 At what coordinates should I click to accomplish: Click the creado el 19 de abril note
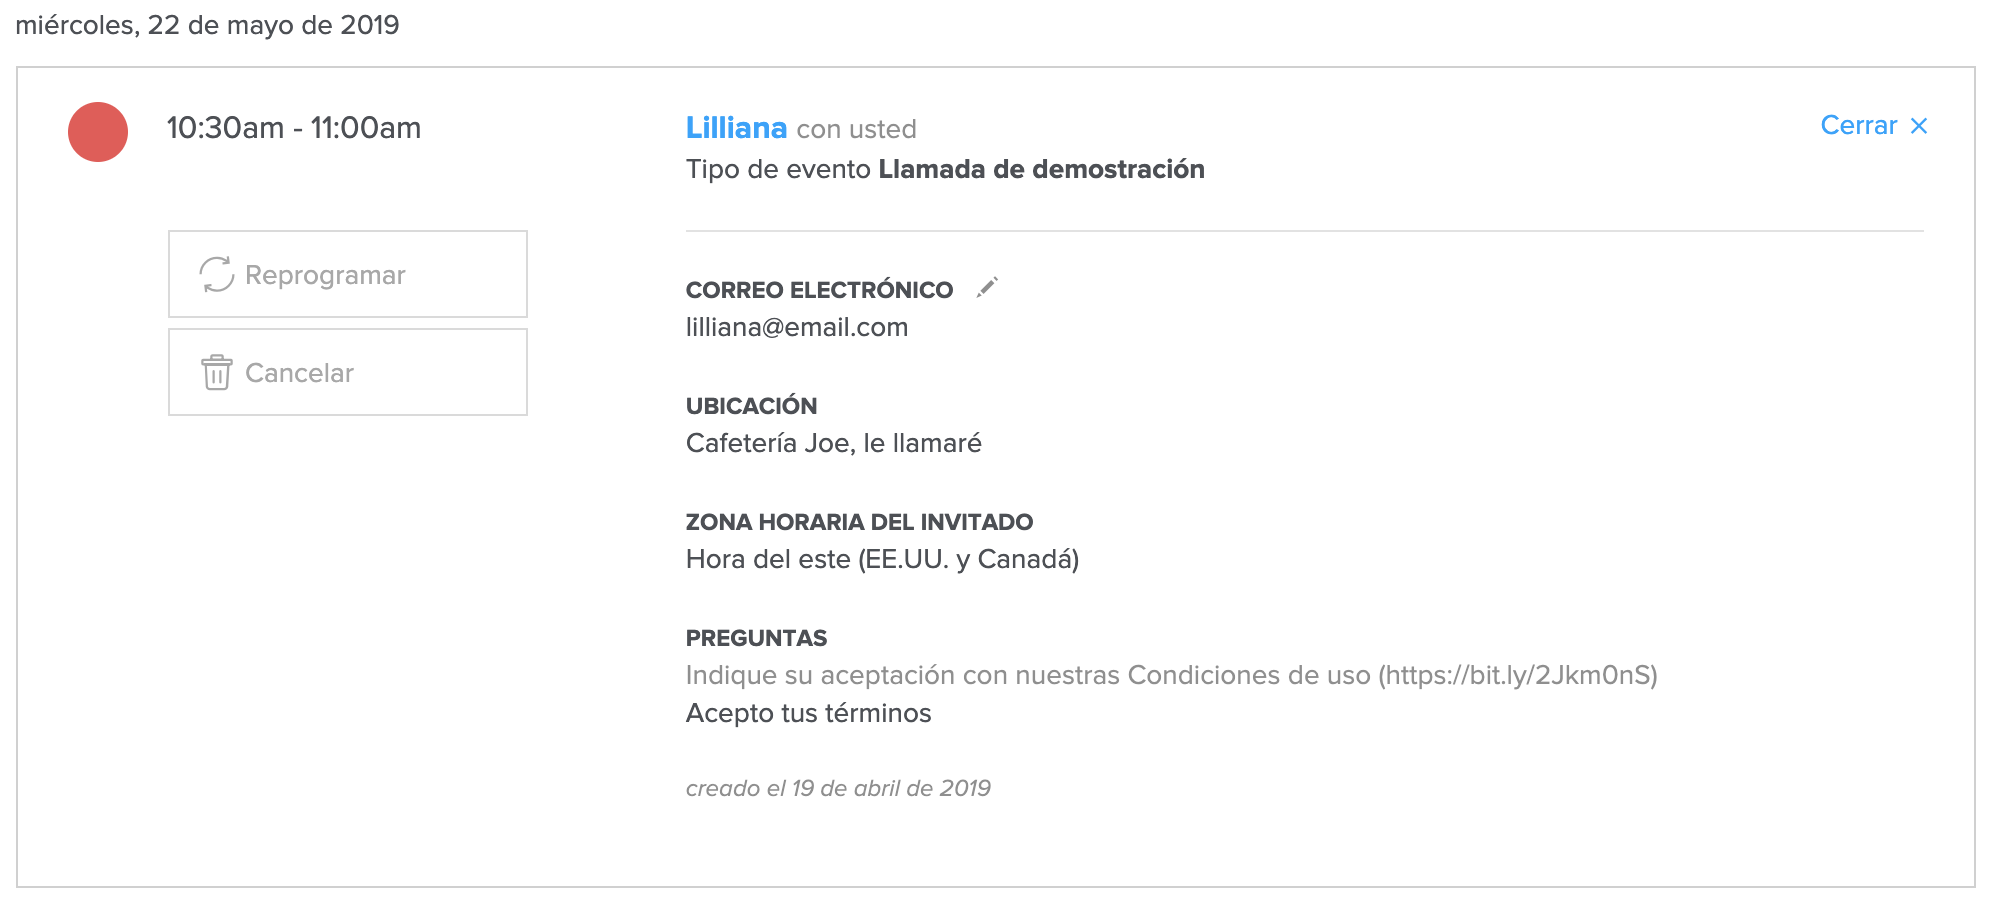pos(838,788)
